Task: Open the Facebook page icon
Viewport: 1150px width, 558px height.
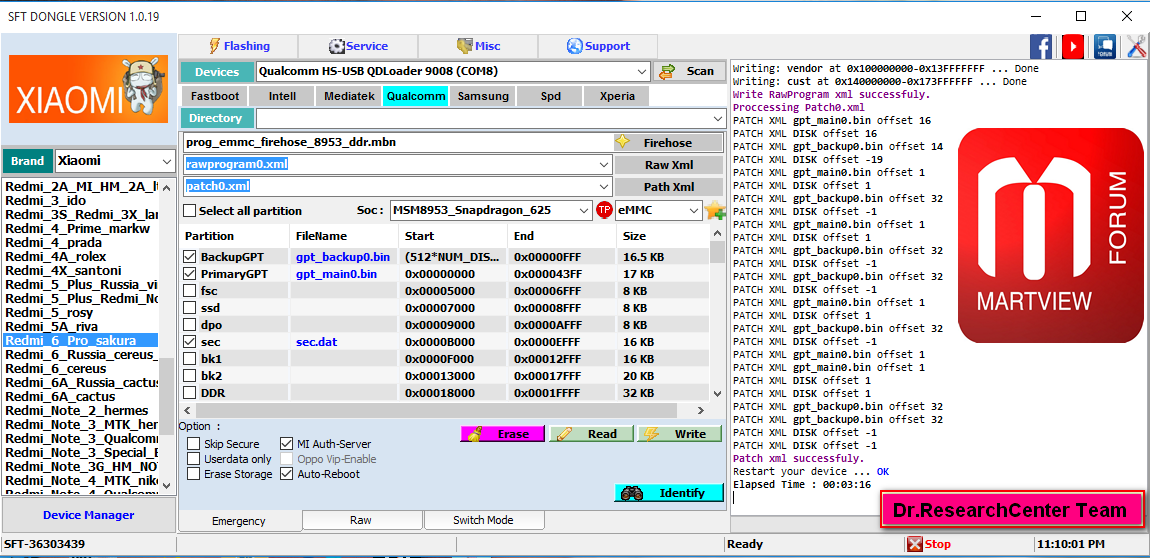Action: coord(1041,46)
